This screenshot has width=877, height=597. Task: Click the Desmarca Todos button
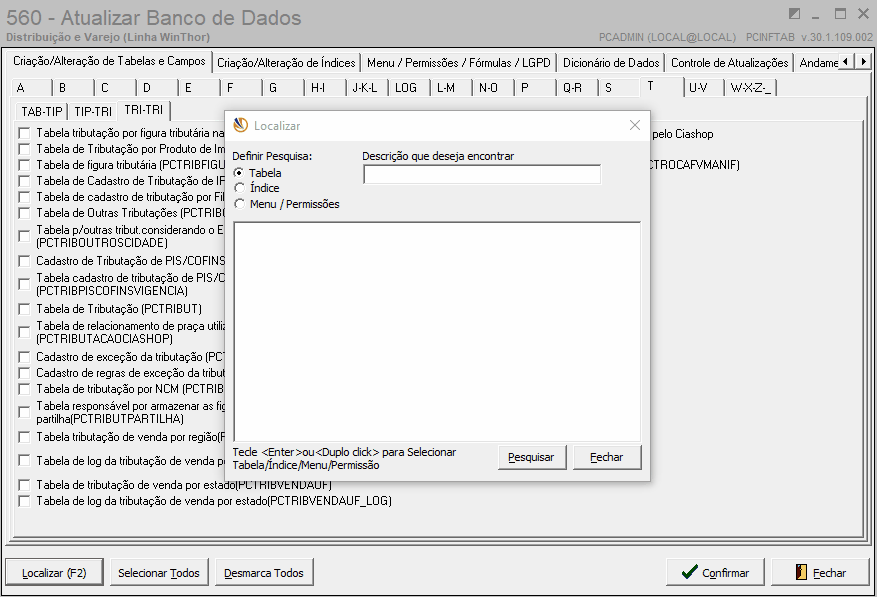[x=264, y=573]
